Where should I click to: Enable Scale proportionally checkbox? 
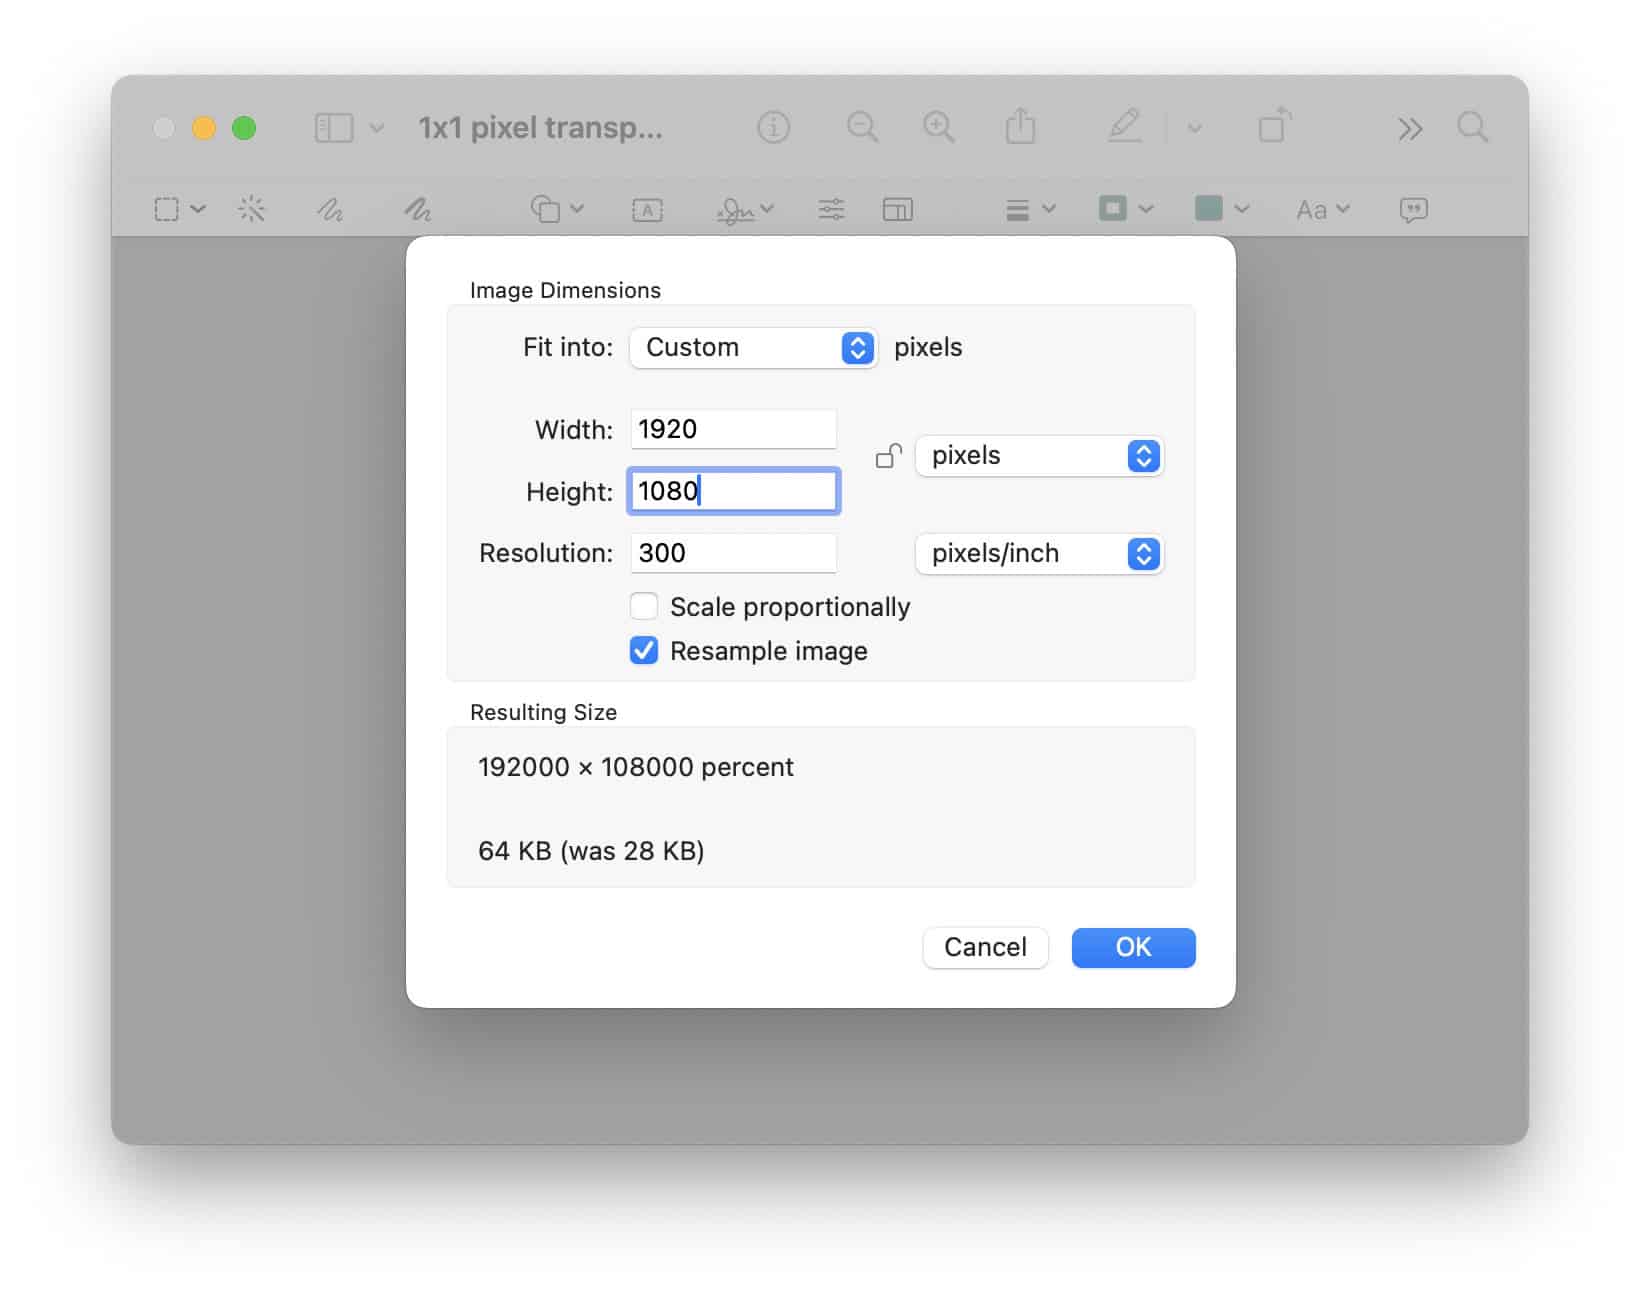pos(644,606)
